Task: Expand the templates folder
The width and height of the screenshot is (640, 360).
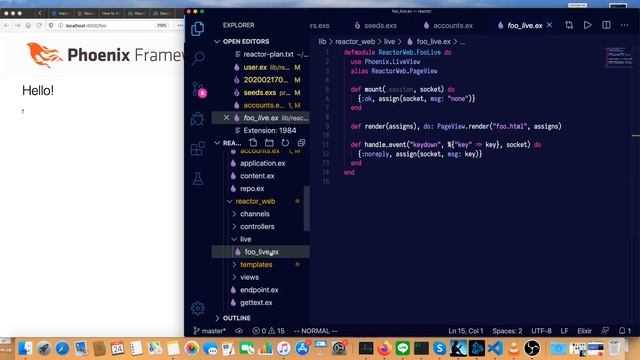Action: [256, 264]
